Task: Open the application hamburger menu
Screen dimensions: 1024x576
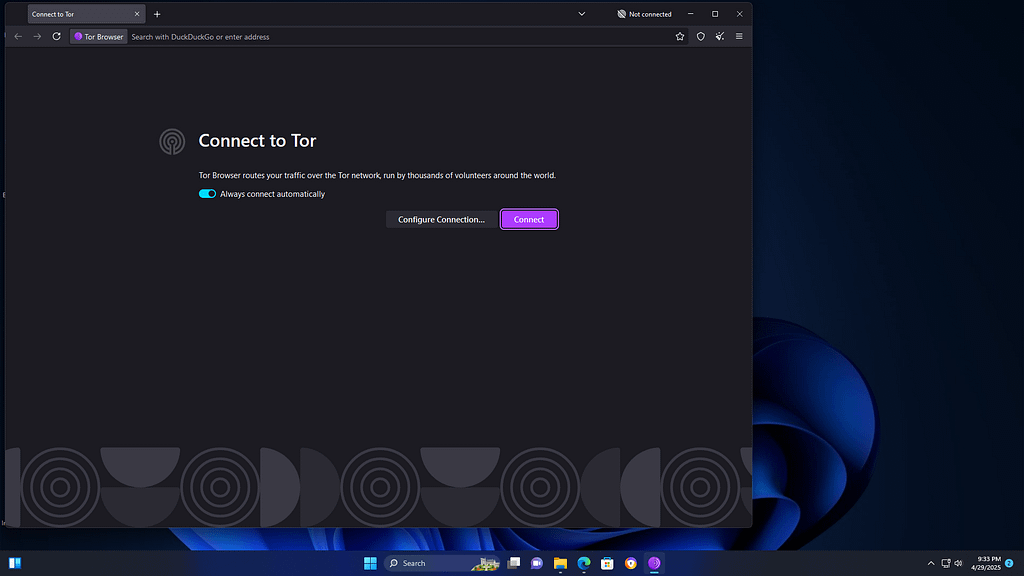Action: [739, 37]
